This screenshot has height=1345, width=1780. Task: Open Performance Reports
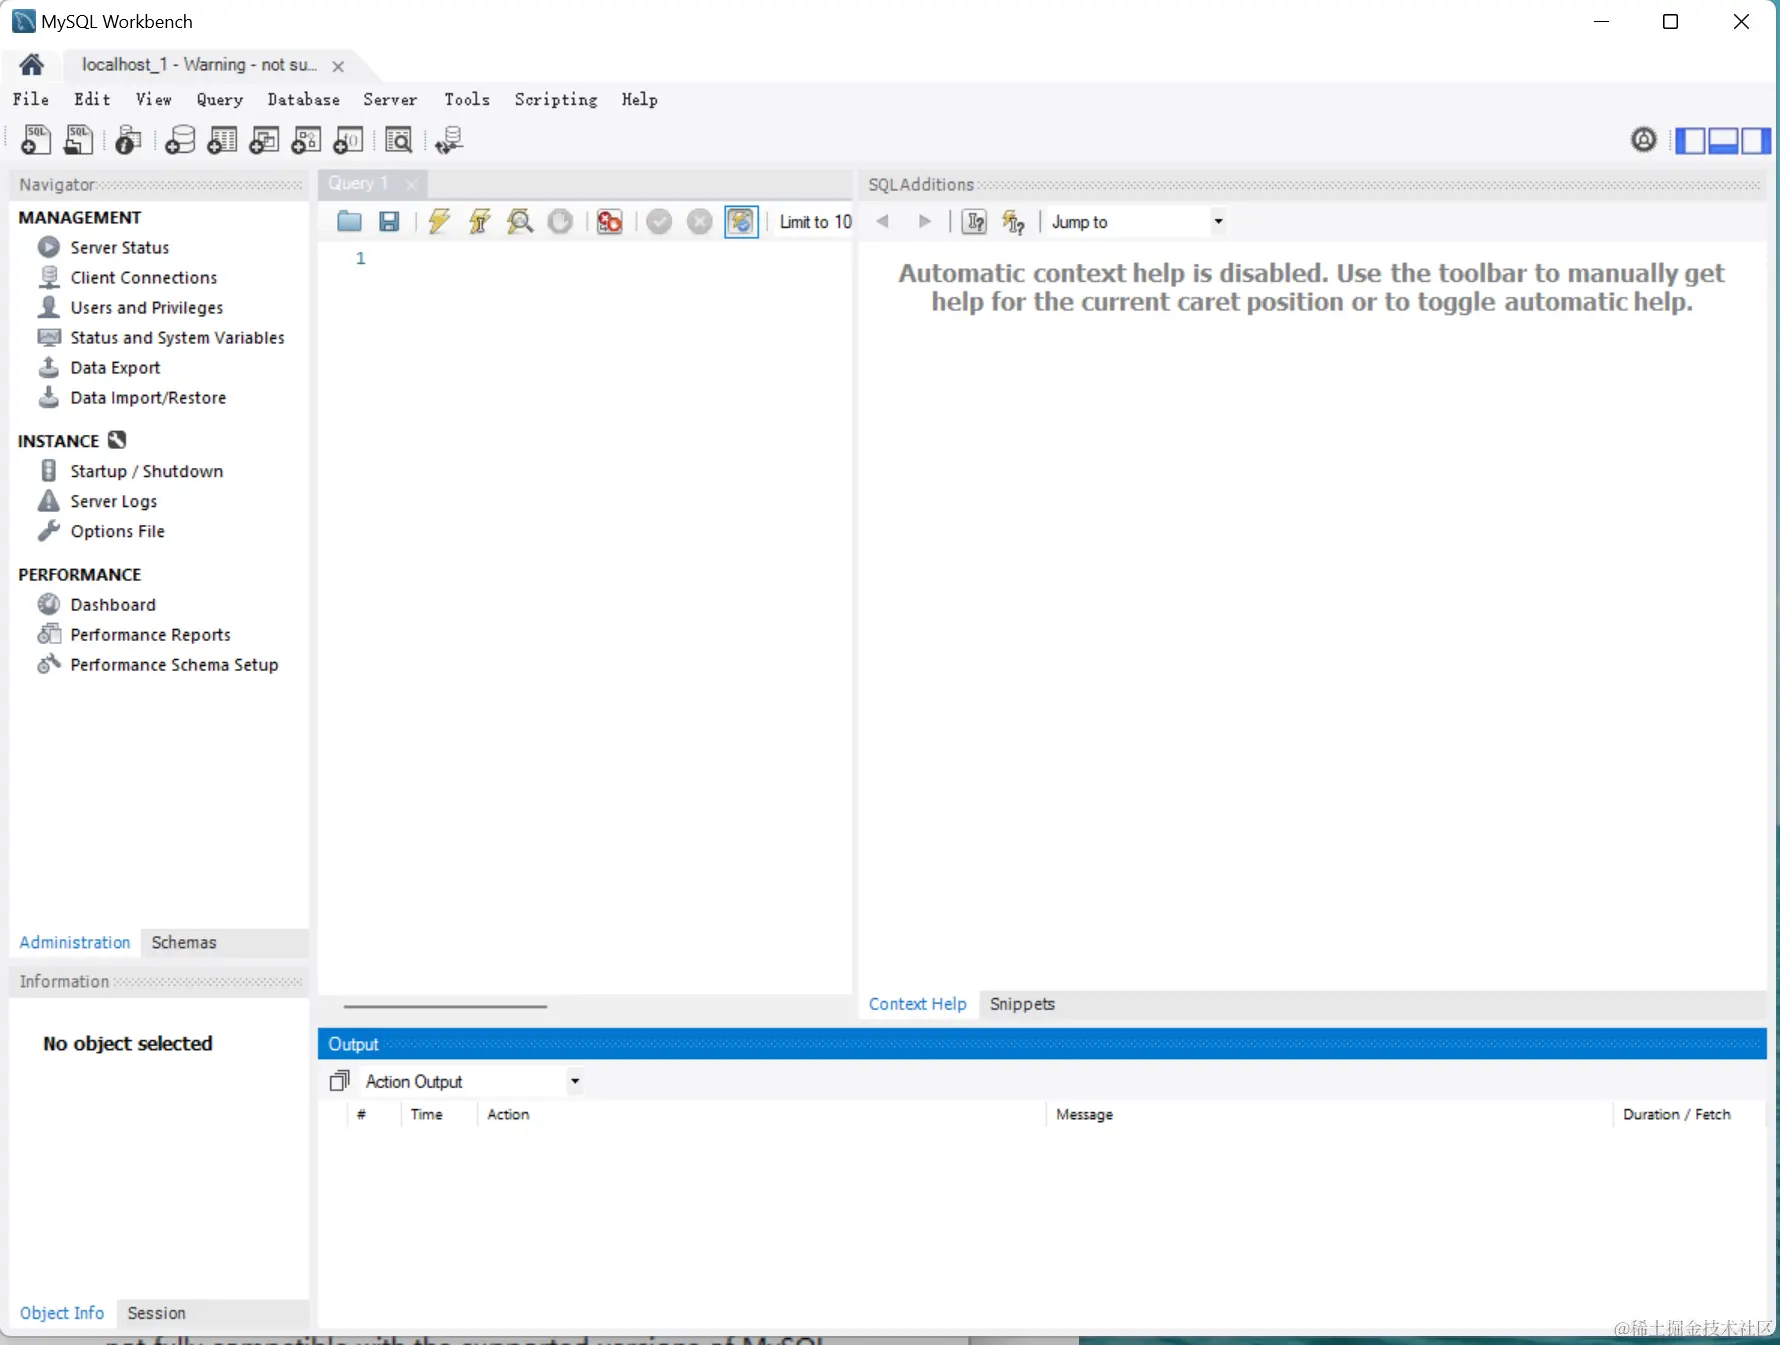coord(151,635)
